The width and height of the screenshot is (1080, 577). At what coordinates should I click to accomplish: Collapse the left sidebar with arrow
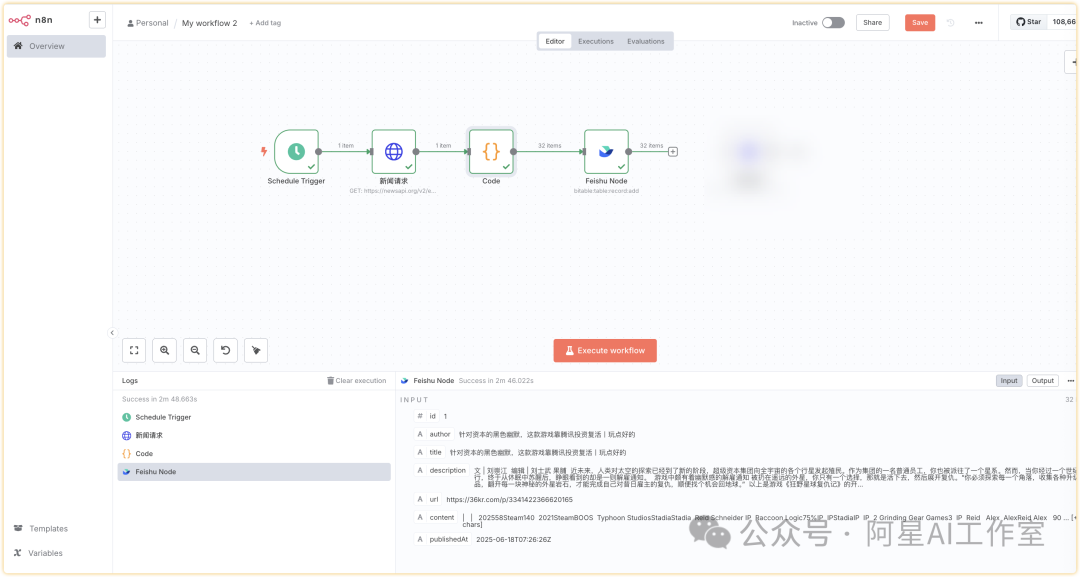click(112, 333)
